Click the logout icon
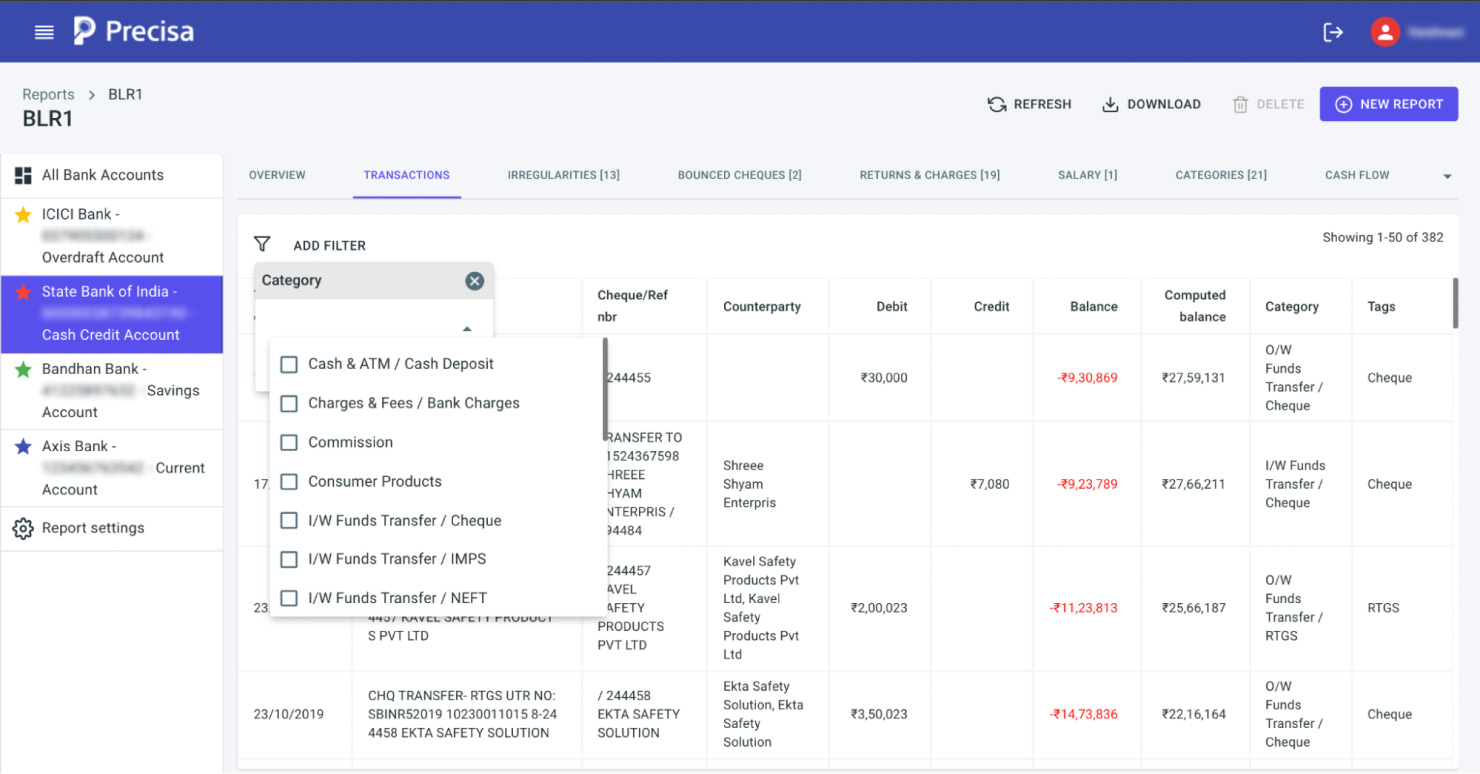Screen dimensions: 1480x774 [x=1333, y=31]
